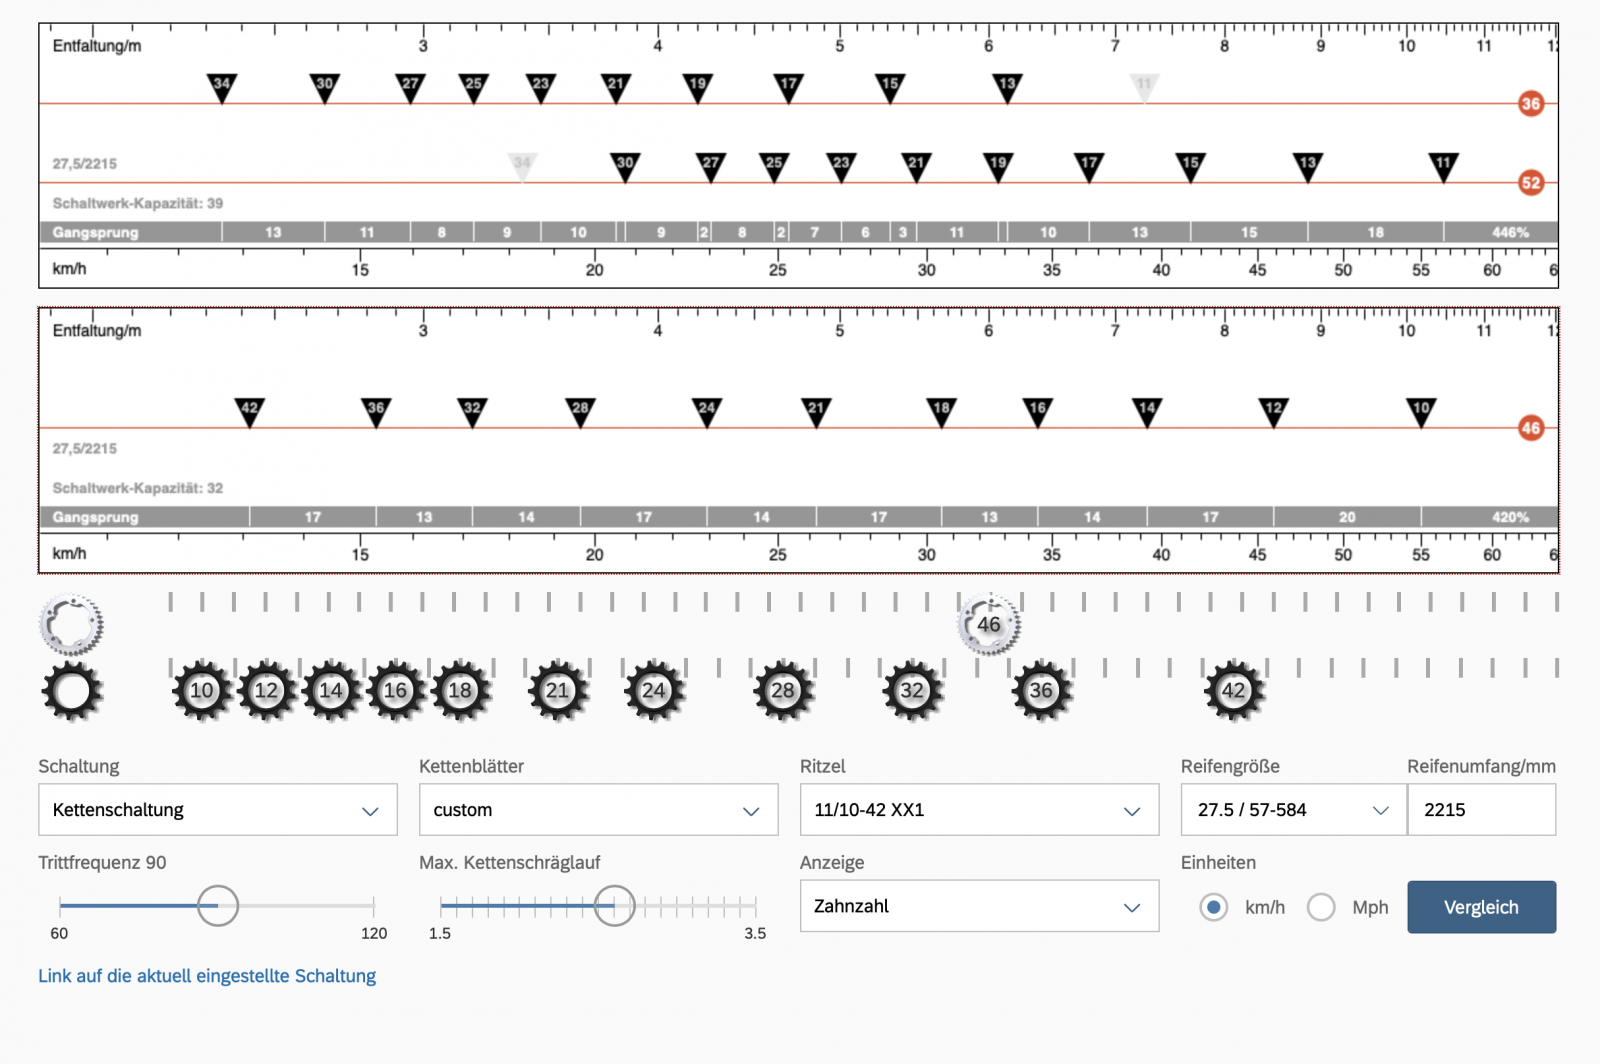Click the 446% range value in top Gangsprung bar
Image resolution: width=1600 pixels, height=1064 pixels.
coord(1510,232)
